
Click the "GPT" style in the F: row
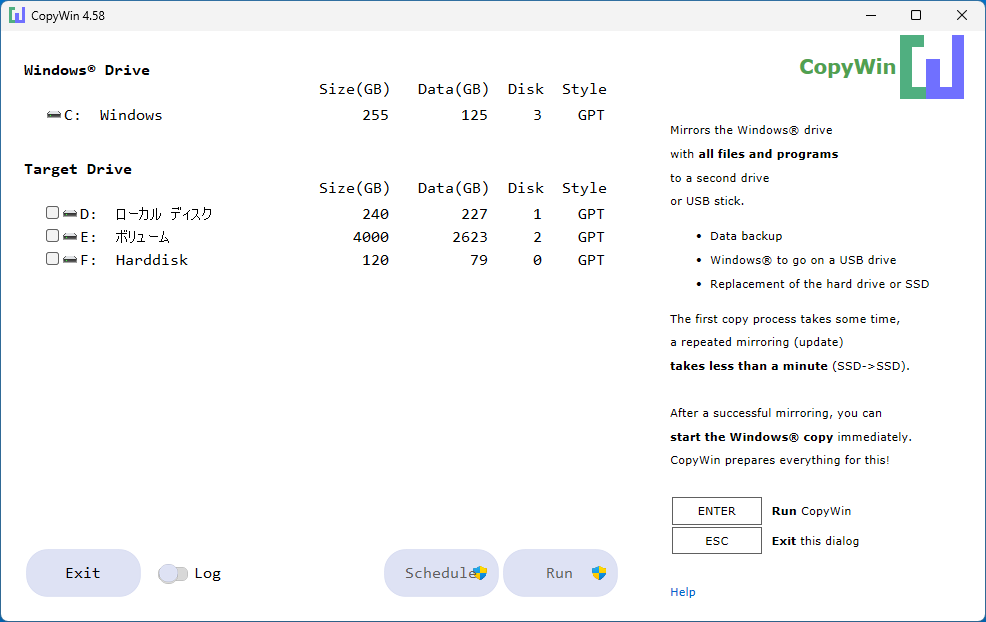click(x=591, y=260)
